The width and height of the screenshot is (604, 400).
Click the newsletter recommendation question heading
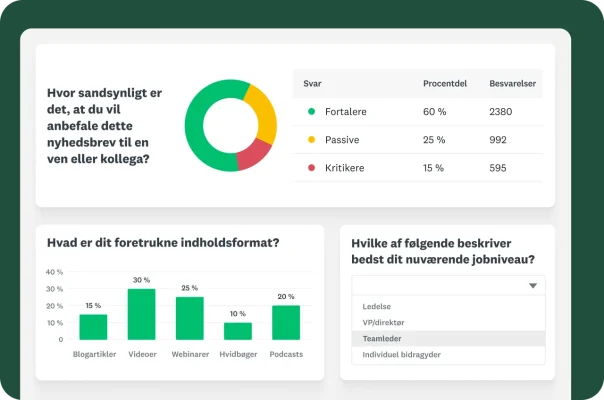(104, 126)
